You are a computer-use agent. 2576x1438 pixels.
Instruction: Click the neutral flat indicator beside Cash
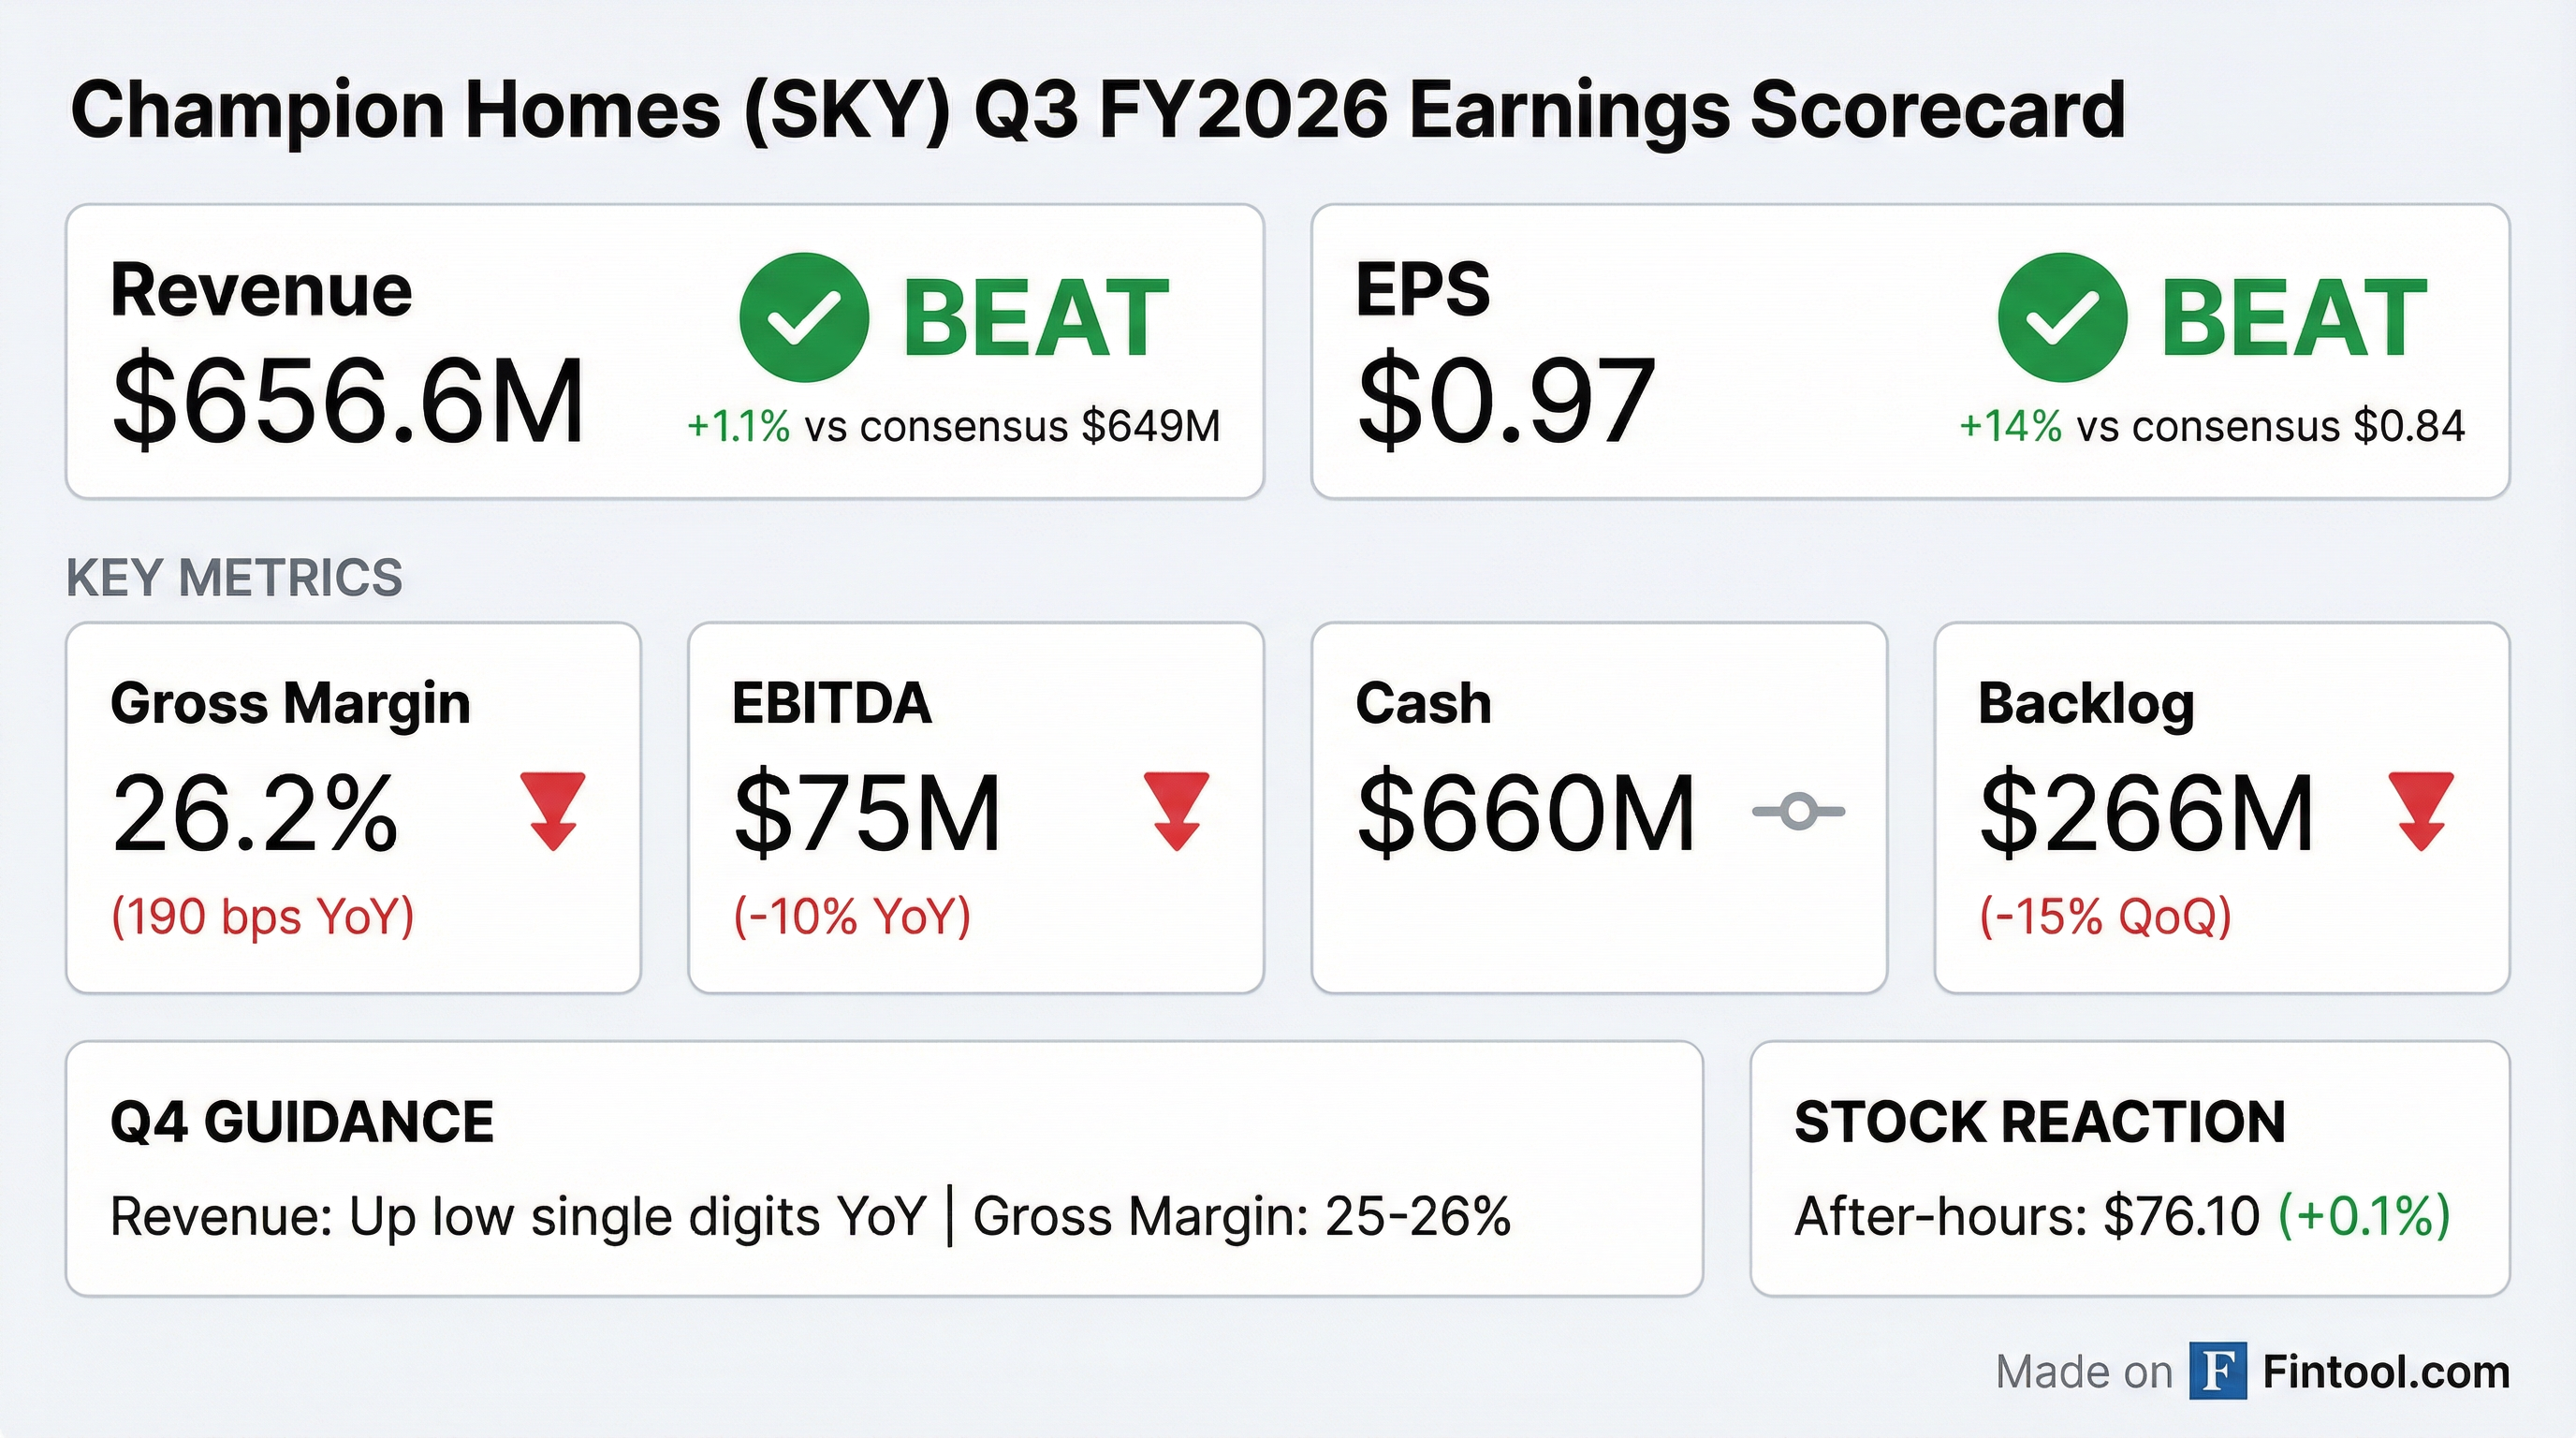(1798, 811)
